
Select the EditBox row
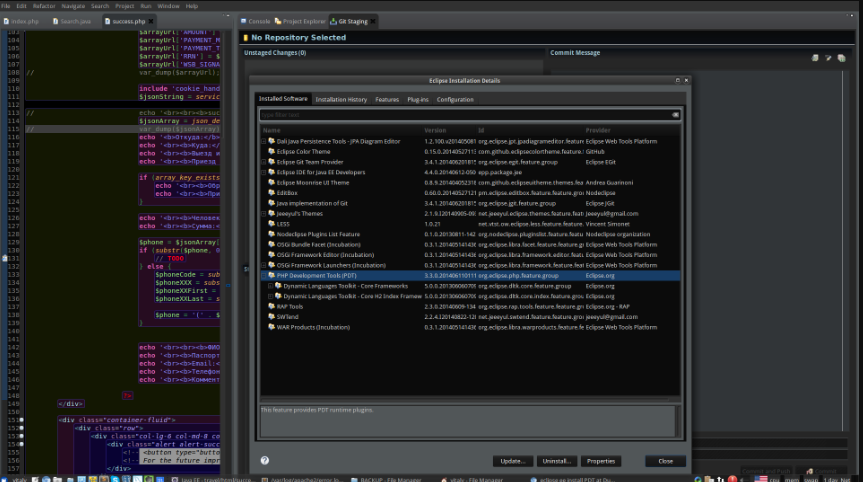[471, 193]
